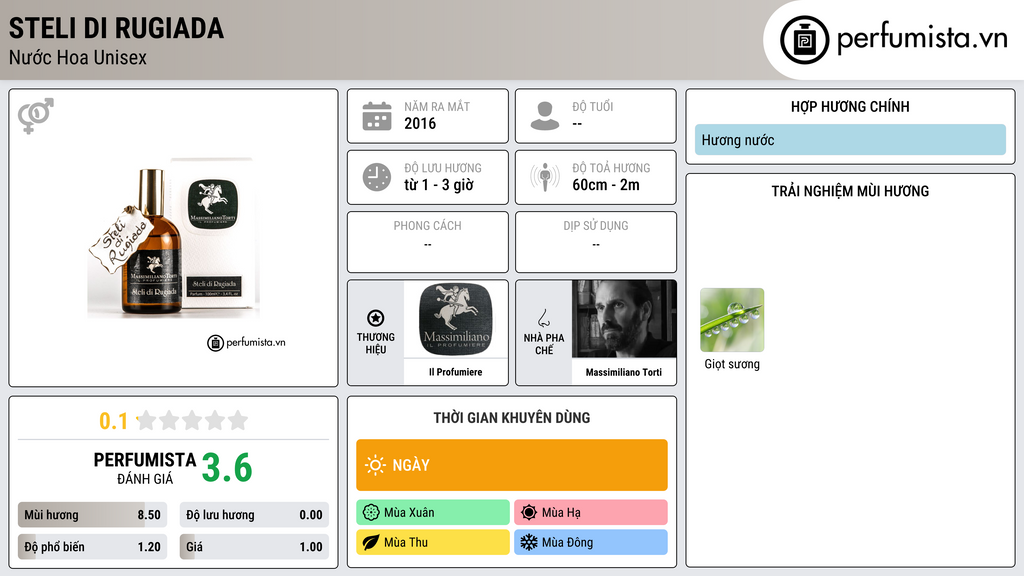This screenshot has width=1024, height=576.
Task: Click the unisex gender symbol icon
Action: (x=36, y=116)
